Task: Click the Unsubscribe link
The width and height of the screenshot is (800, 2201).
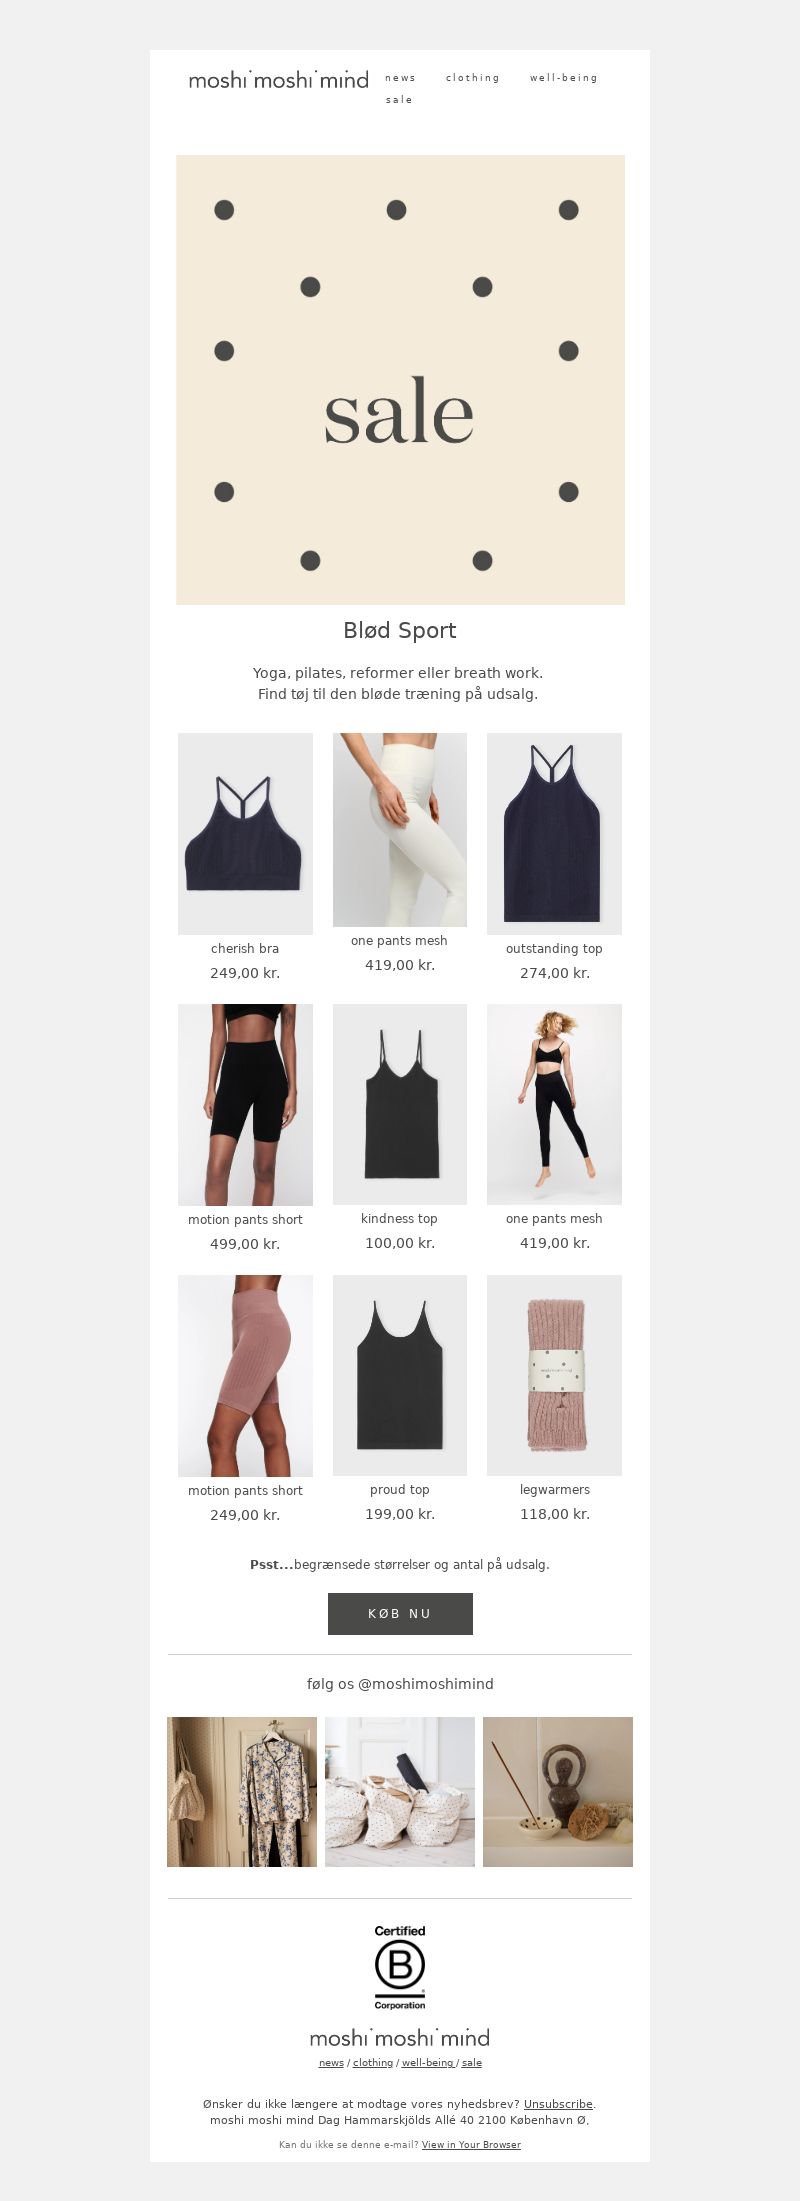Action: [558, 2104]
